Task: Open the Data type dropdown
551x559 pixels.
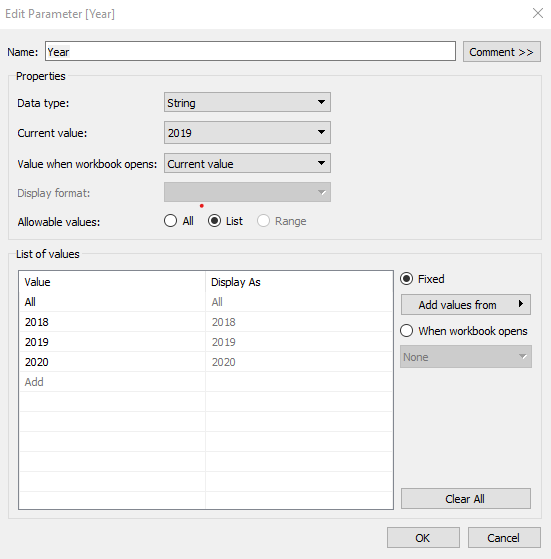Action: (x=247, y=102)
